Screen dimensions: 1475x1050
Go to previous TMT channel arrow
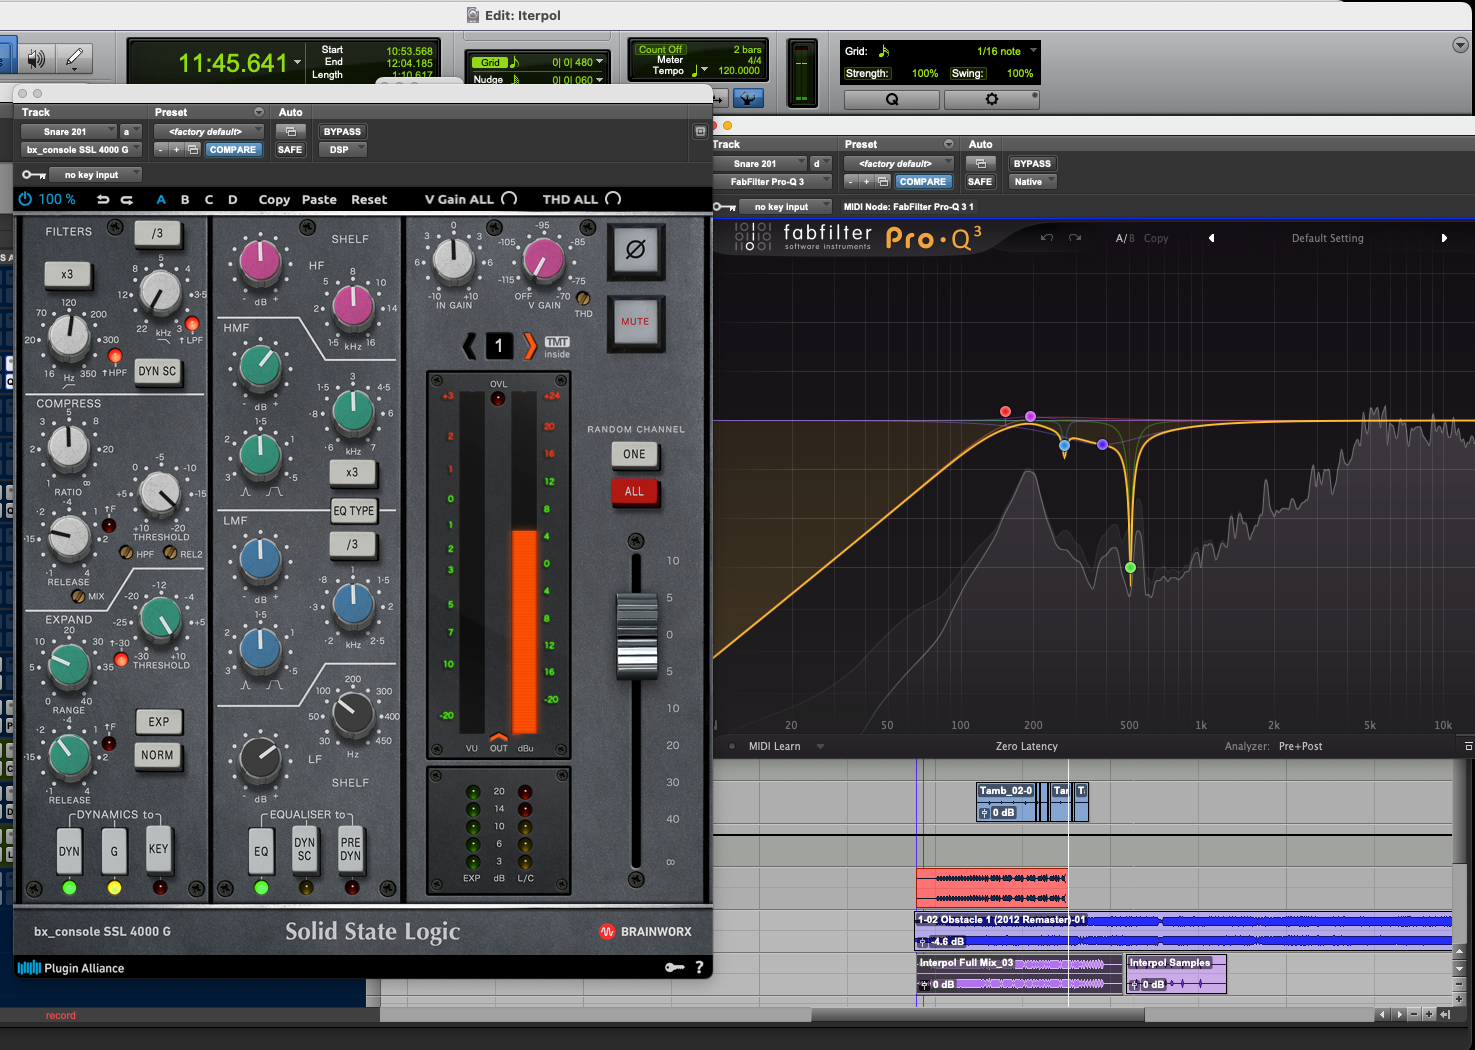coord(470,346)
